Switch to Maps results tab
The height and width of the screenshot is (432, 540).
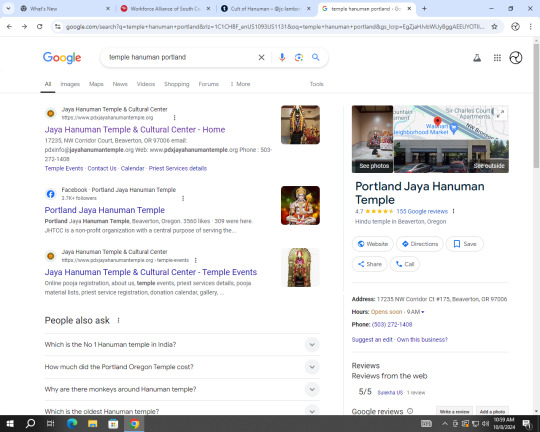(x=96, y=84)
